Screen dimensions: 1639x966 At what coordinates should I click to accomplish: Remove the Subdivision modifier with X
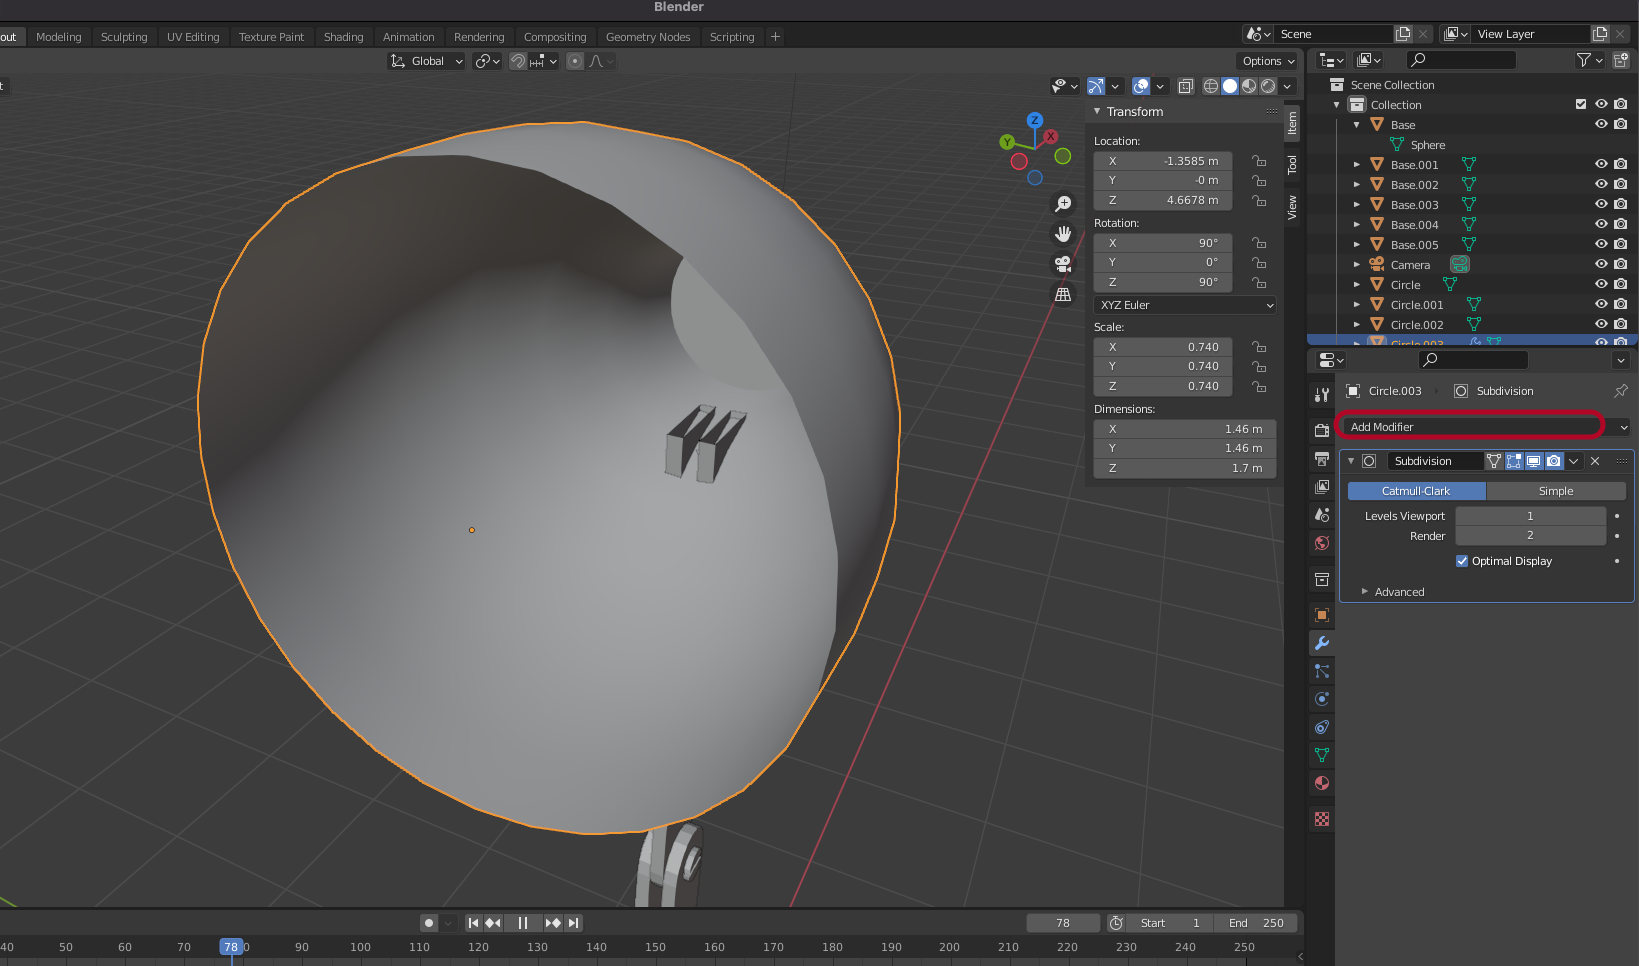tap(1595, 461)
